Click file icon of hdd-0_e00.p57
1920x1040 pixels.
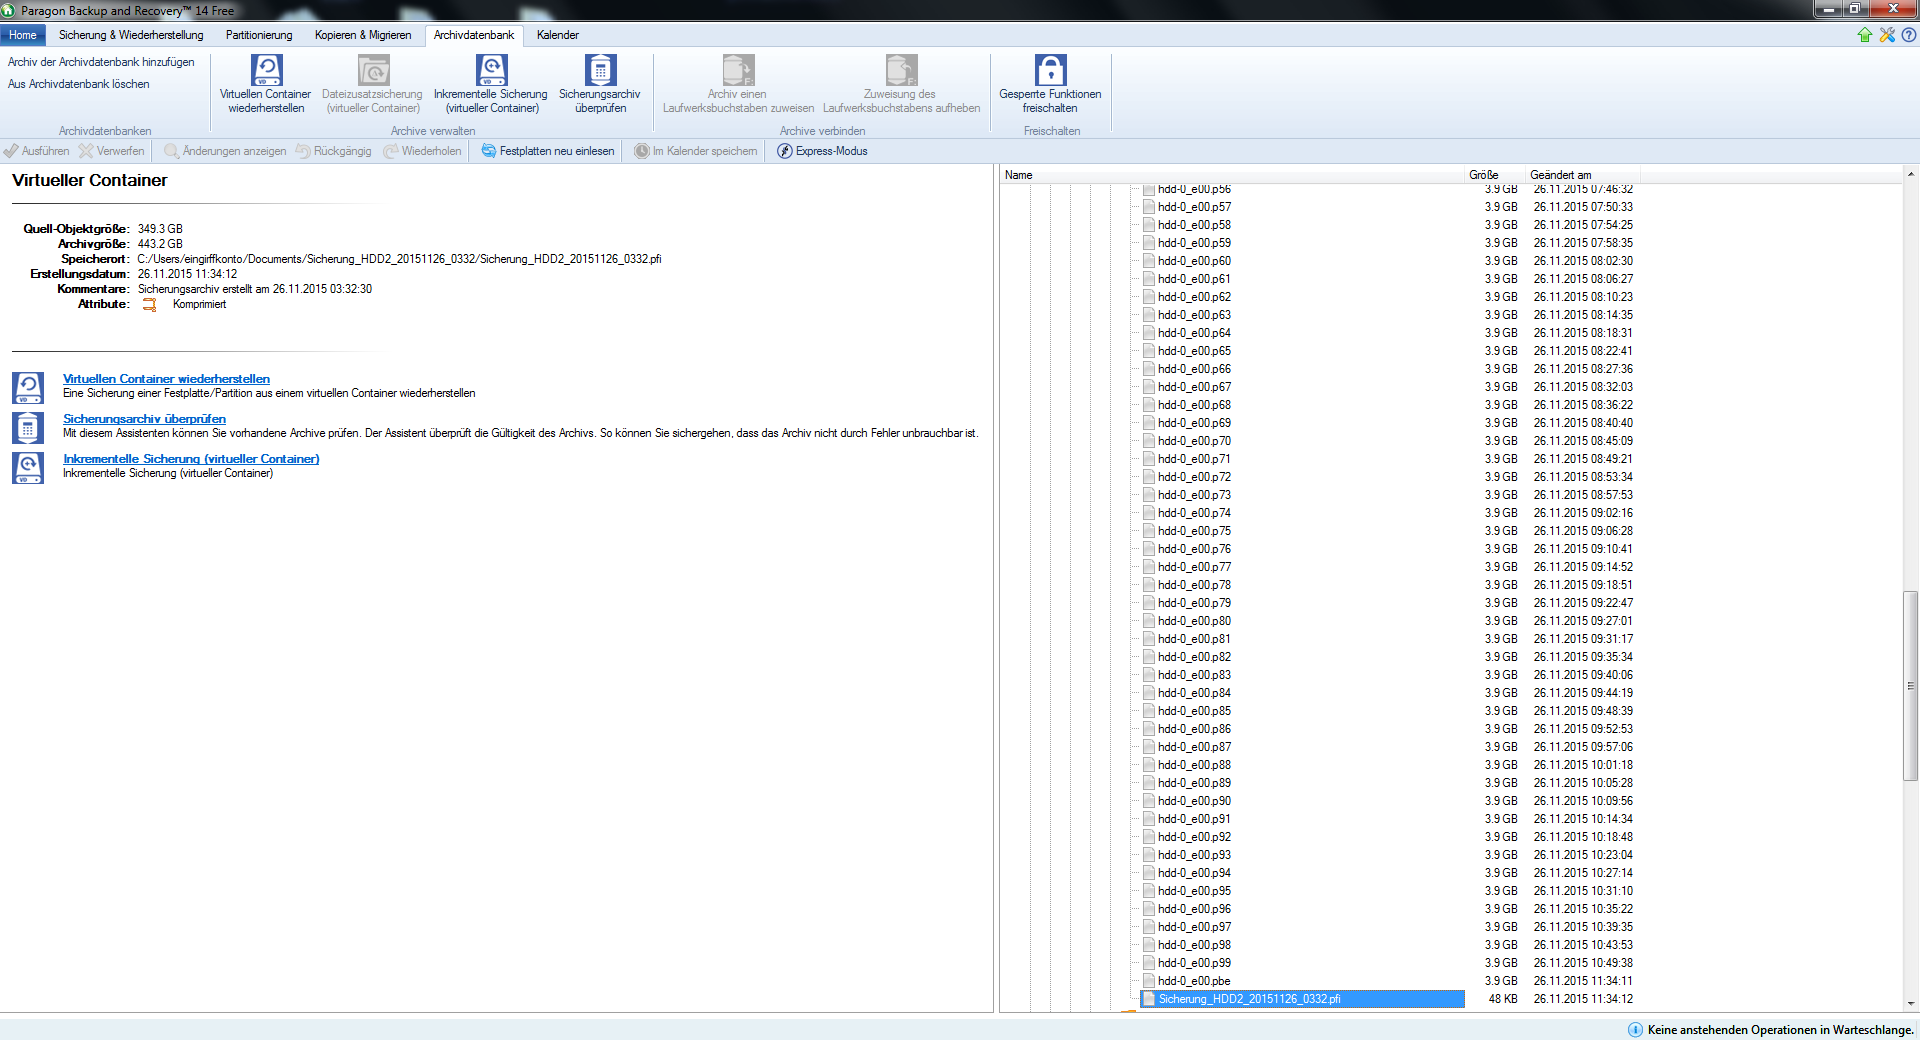[1149, 207]
